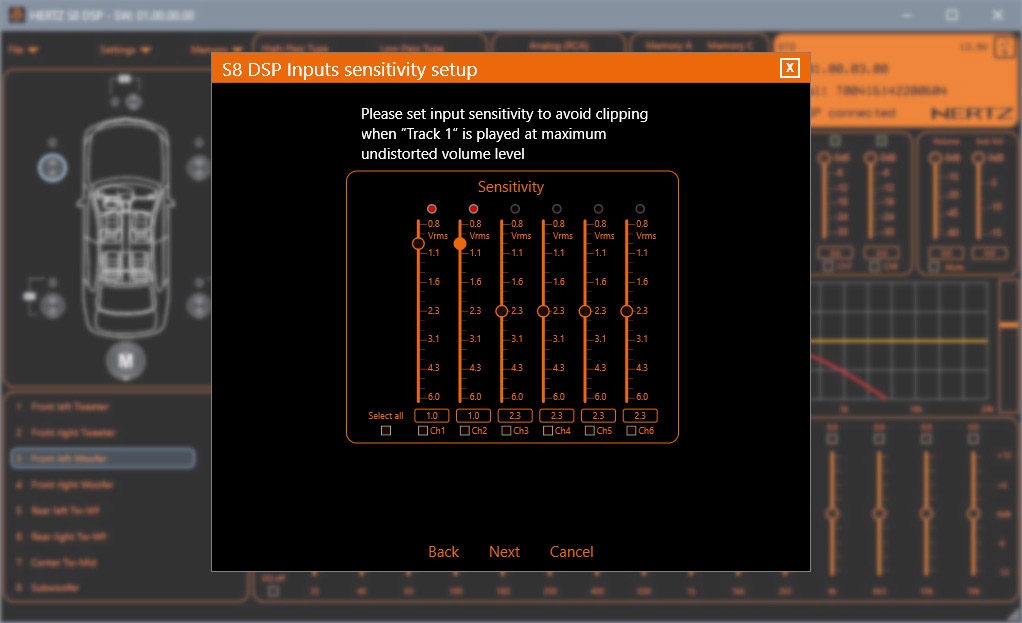Cancel the sensitivity setup
The image size is (1022, 623).
pos(572,552)
